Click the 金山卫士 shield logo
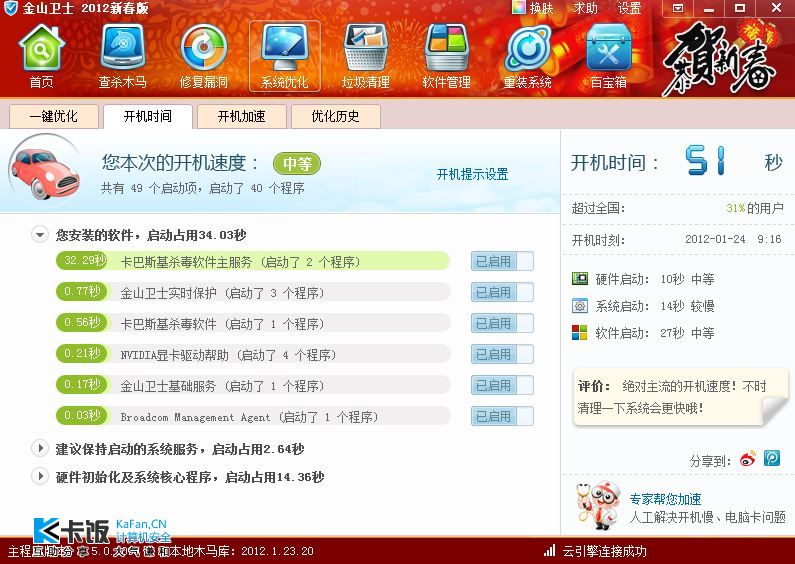The height and width of the screenshot is (564, 795). pyautogui.click(x=10, y=8)
